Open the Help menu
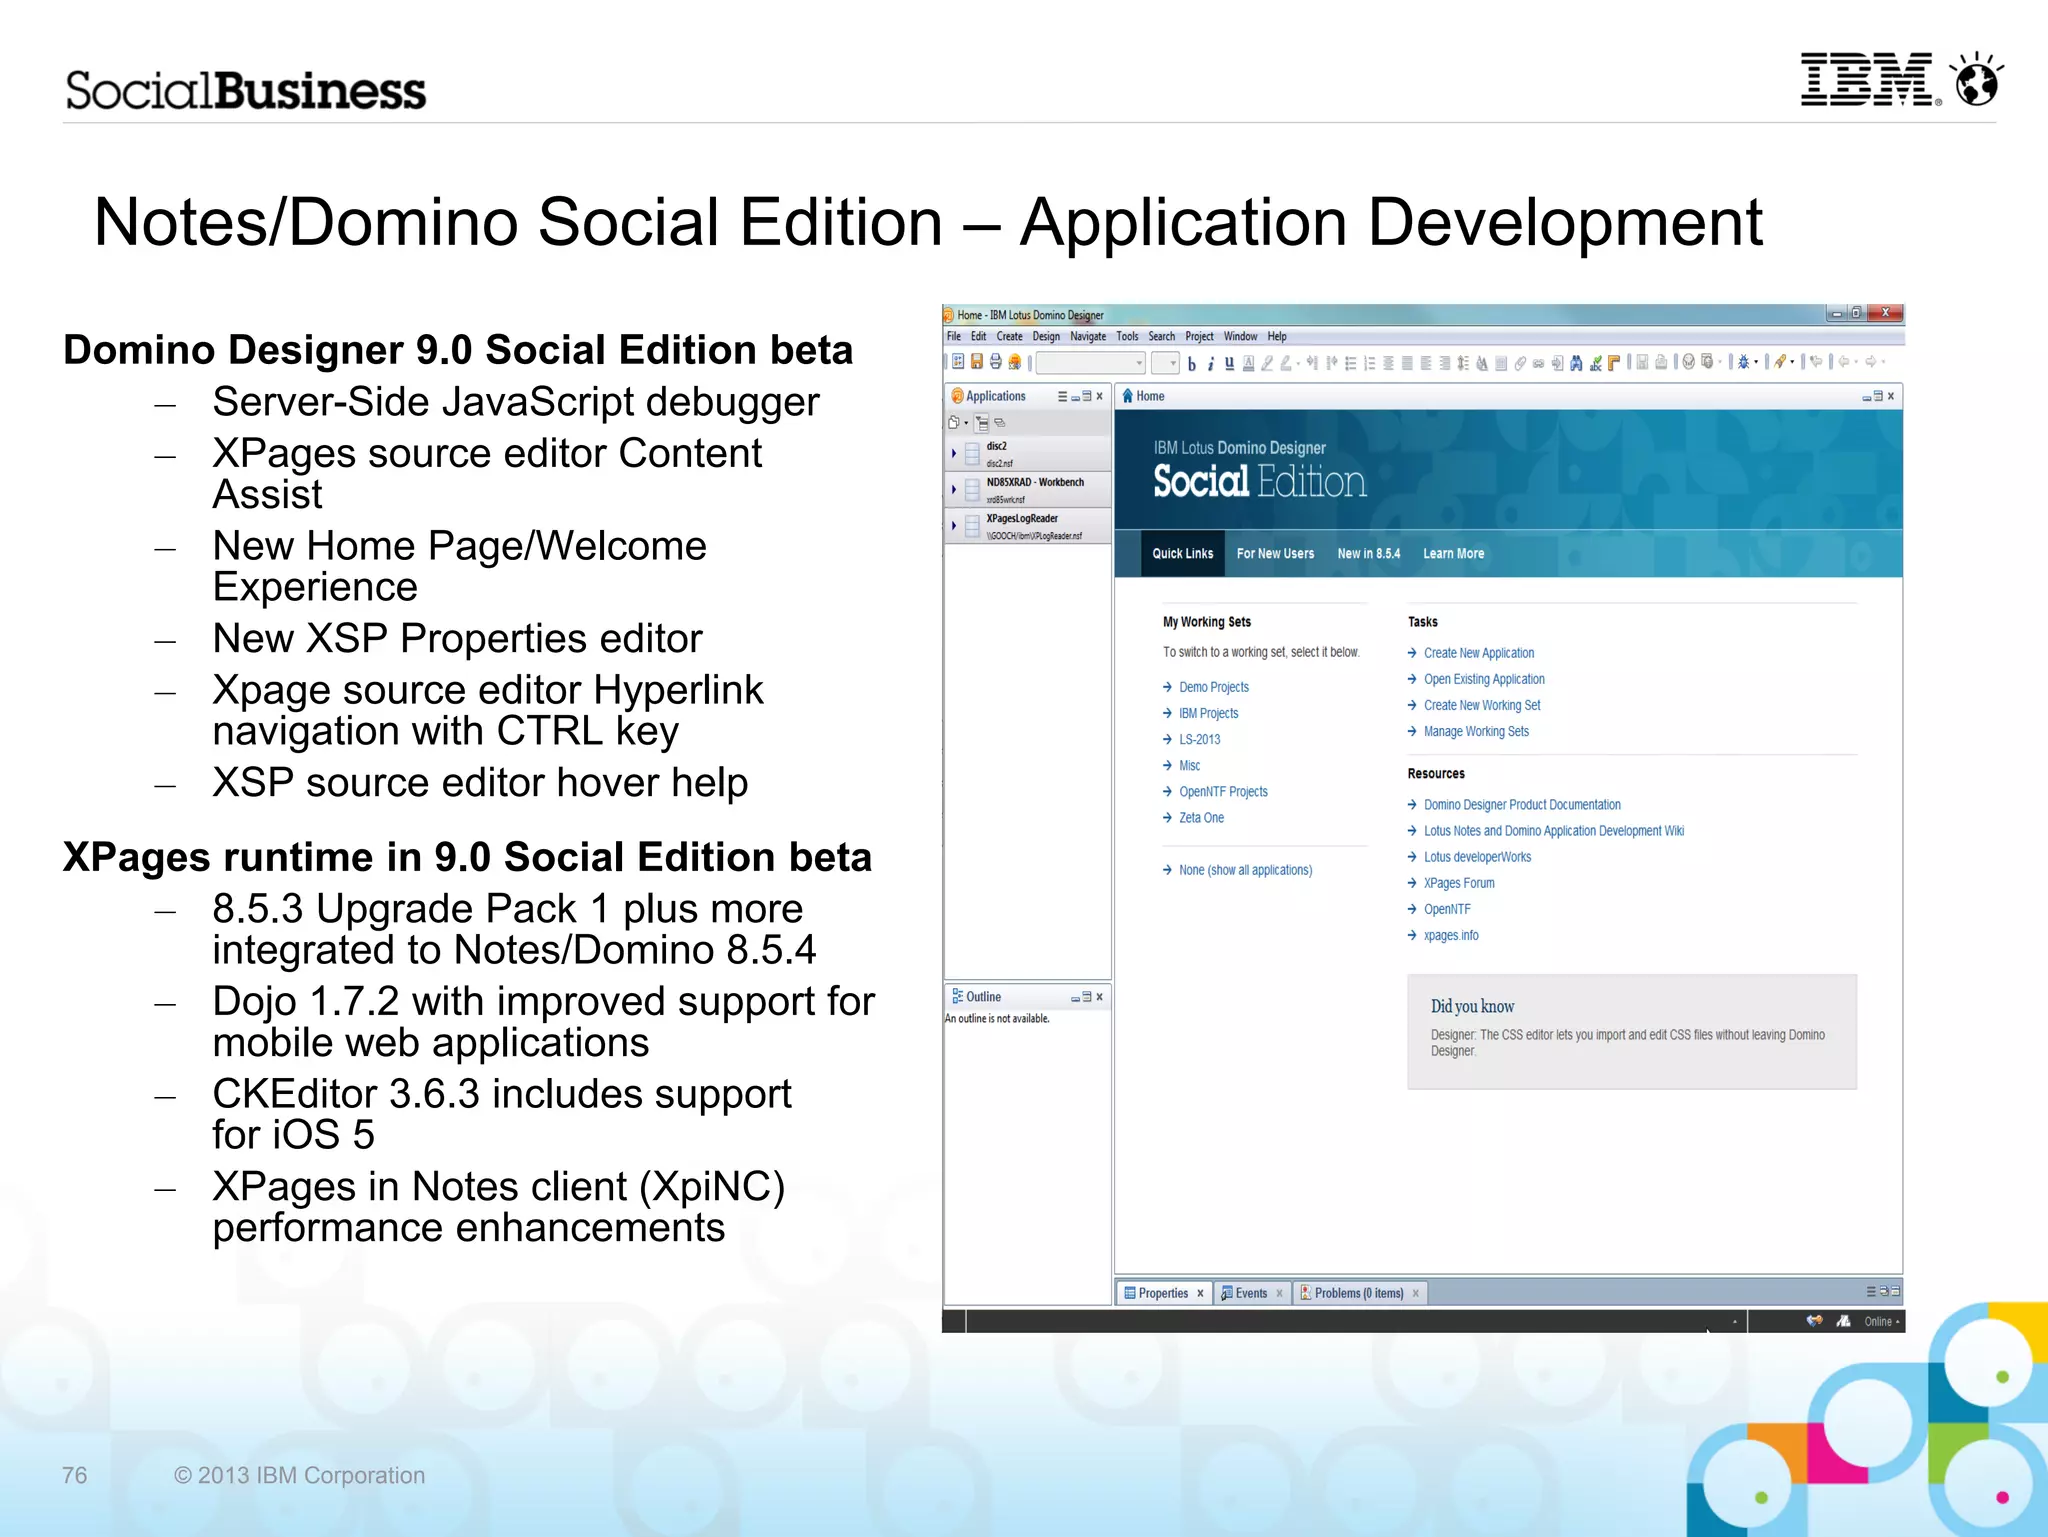This screenshot has height=1537, width=2048. coord(1277,337)
